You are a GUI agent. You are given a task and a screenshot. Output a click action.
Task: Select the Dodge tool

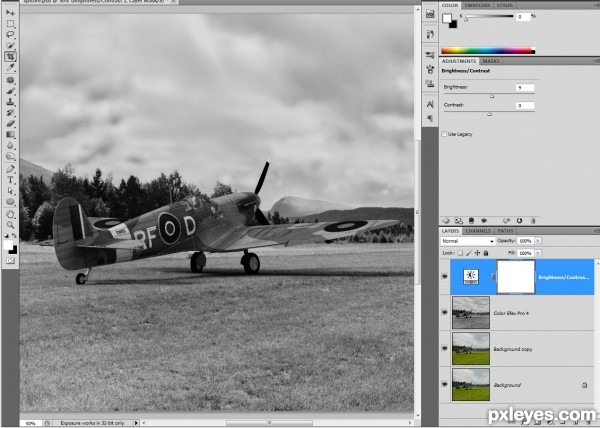(10, 156)
